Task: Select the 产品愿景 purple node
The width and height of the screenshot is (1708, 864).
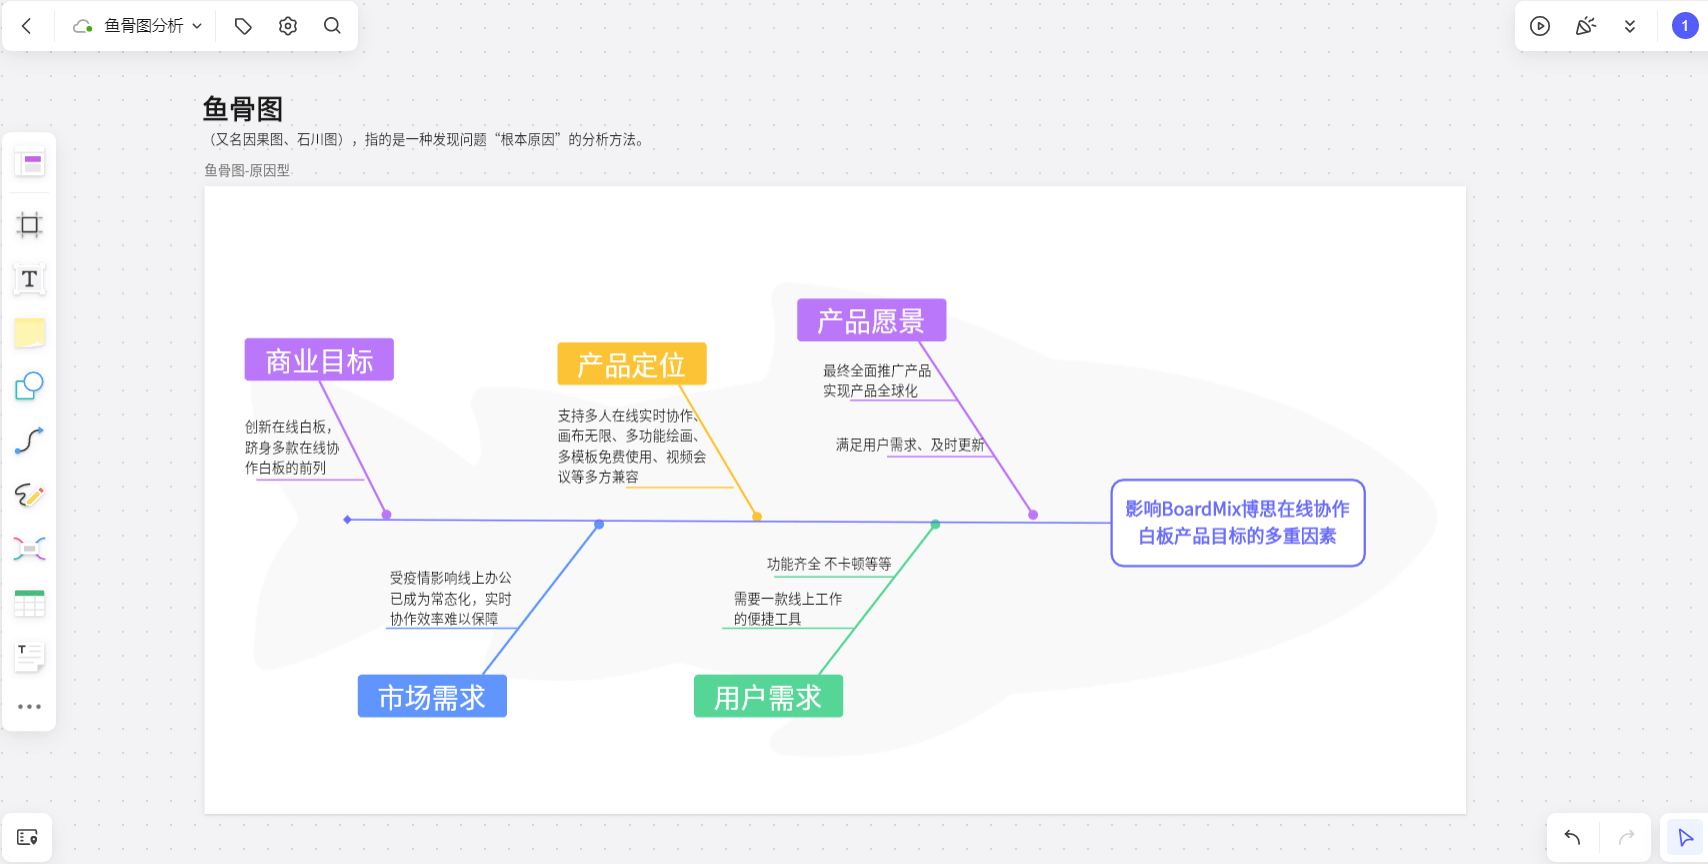Action: coord(871,320)
